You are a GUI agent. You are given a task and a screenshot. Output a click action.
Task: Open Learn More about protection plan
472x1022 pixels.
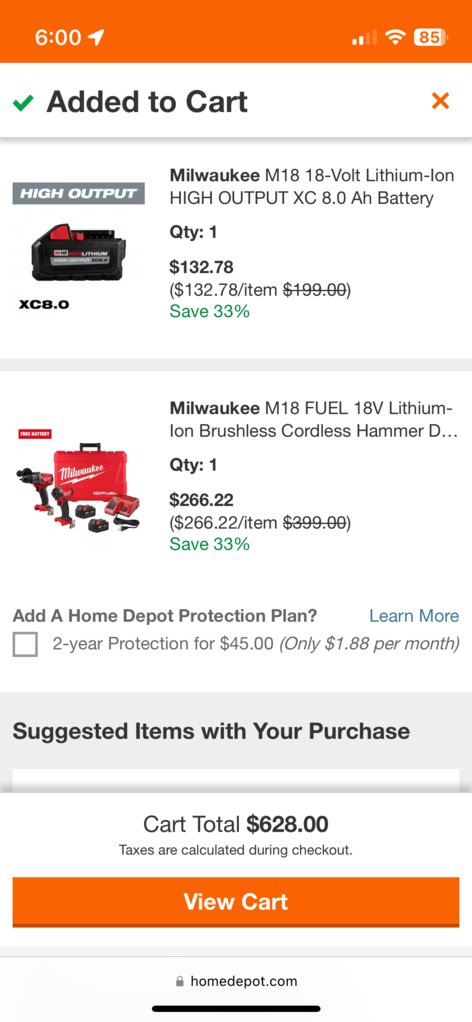click(414, 616)
